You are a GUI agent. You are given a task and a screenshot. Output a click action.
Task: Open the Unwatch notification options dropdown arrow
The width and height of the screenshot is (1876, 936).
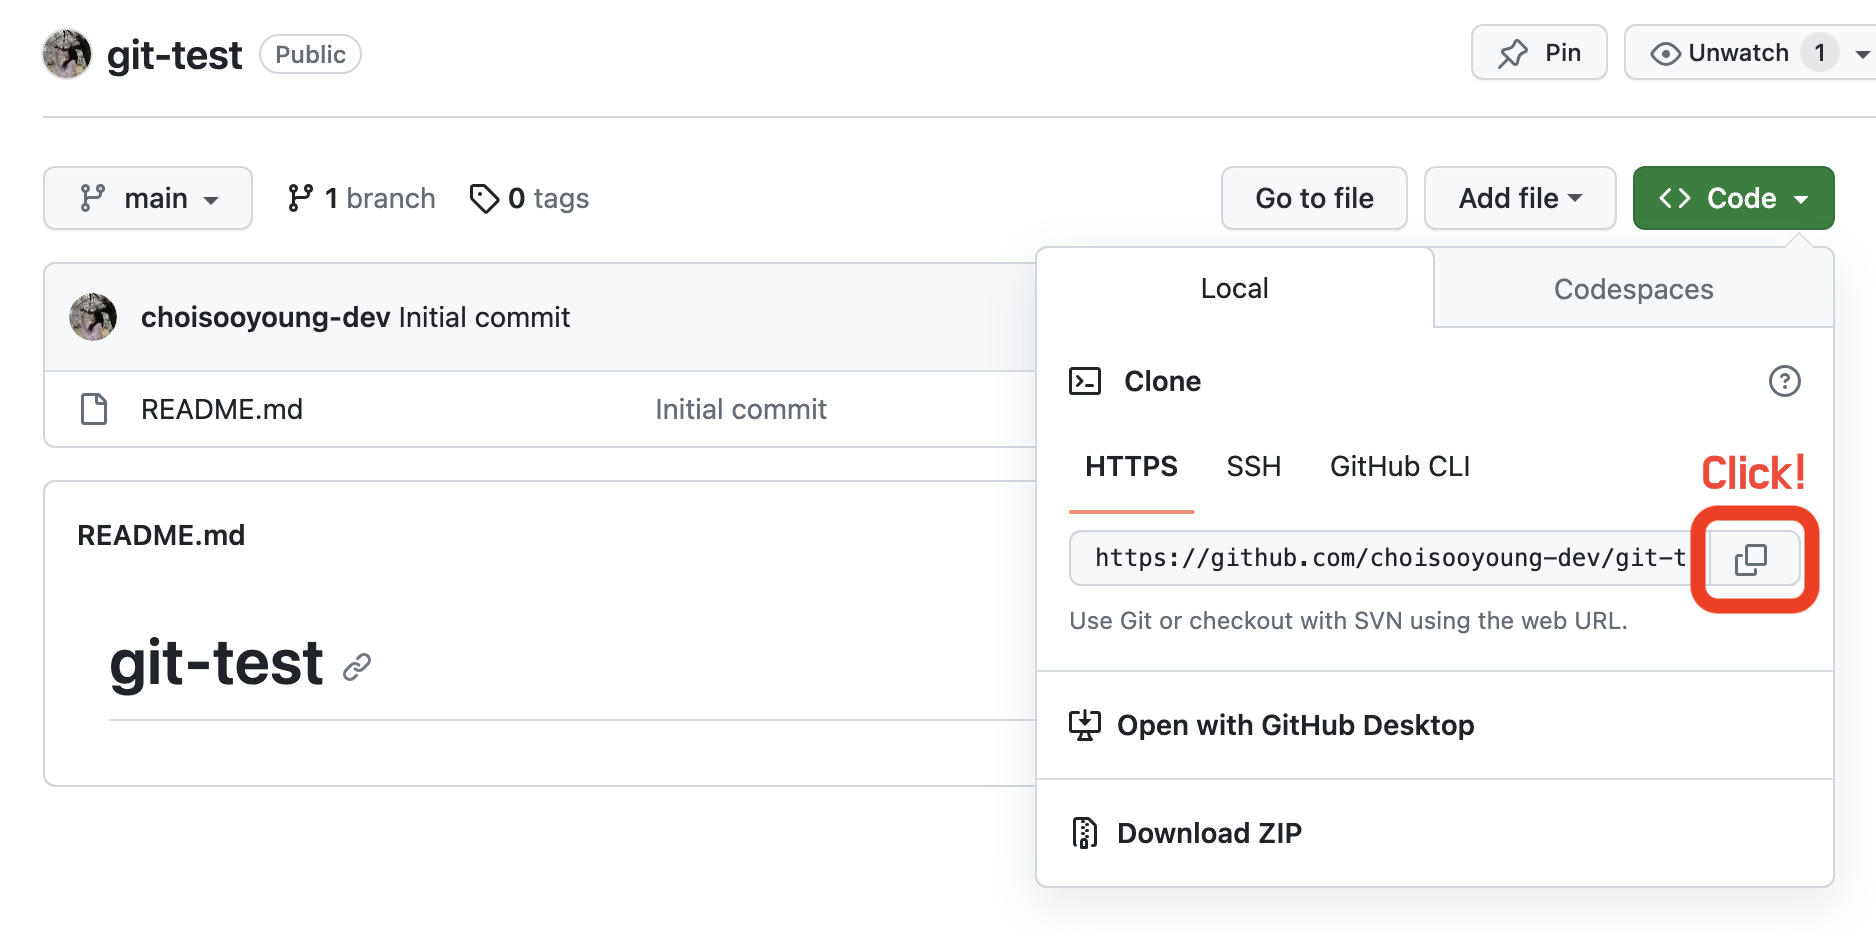tap(1862, 54)
